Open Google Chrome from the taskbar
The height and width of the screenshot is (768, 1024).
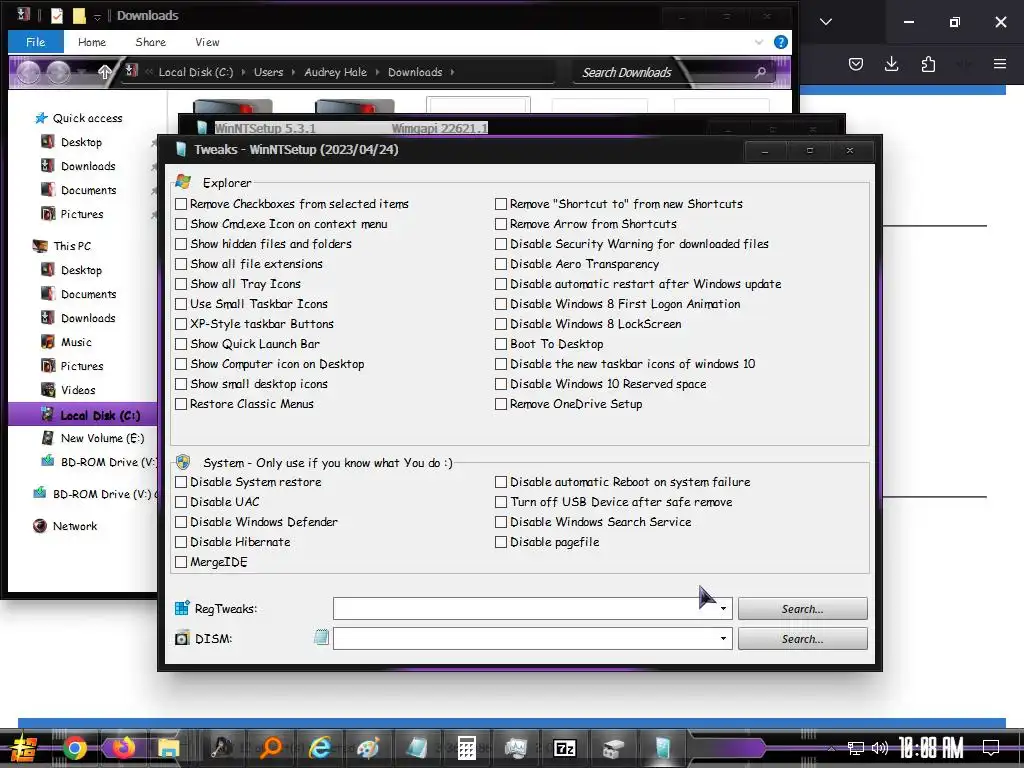point(74,748)
